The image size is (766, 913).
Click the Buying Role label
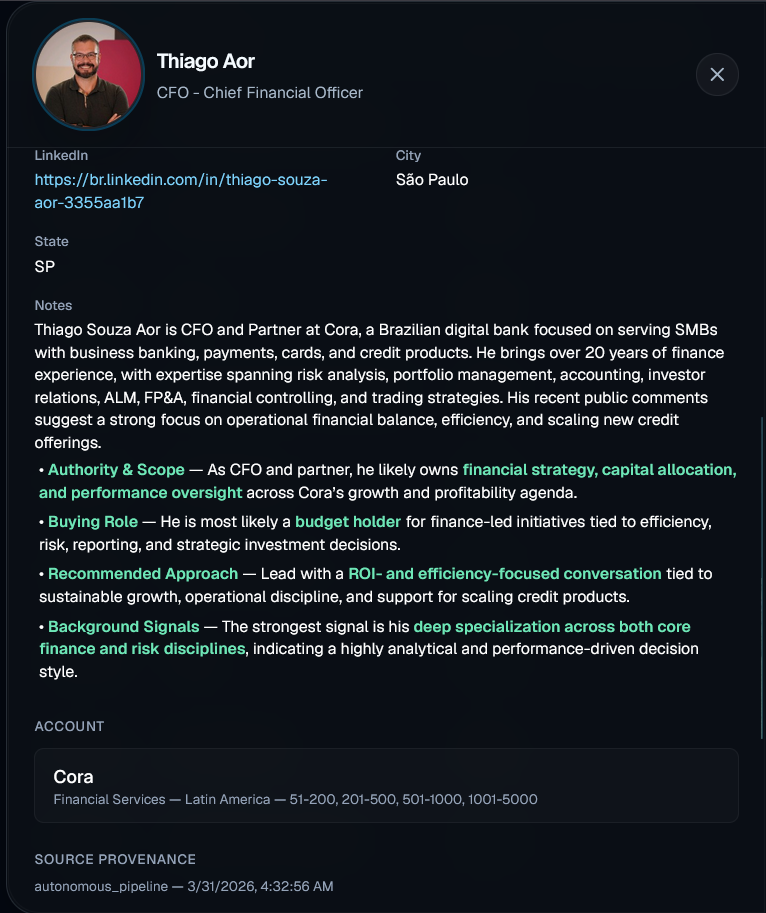[x=93, y=521]
